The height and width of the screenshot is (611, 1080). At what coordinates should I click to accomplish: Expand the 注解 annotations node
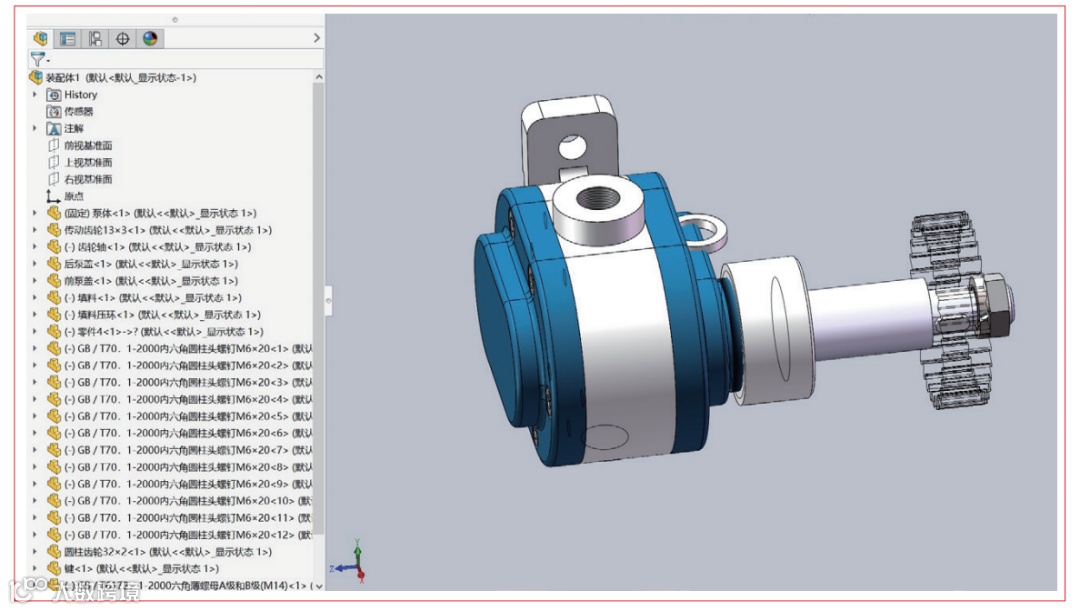point(34,128)
